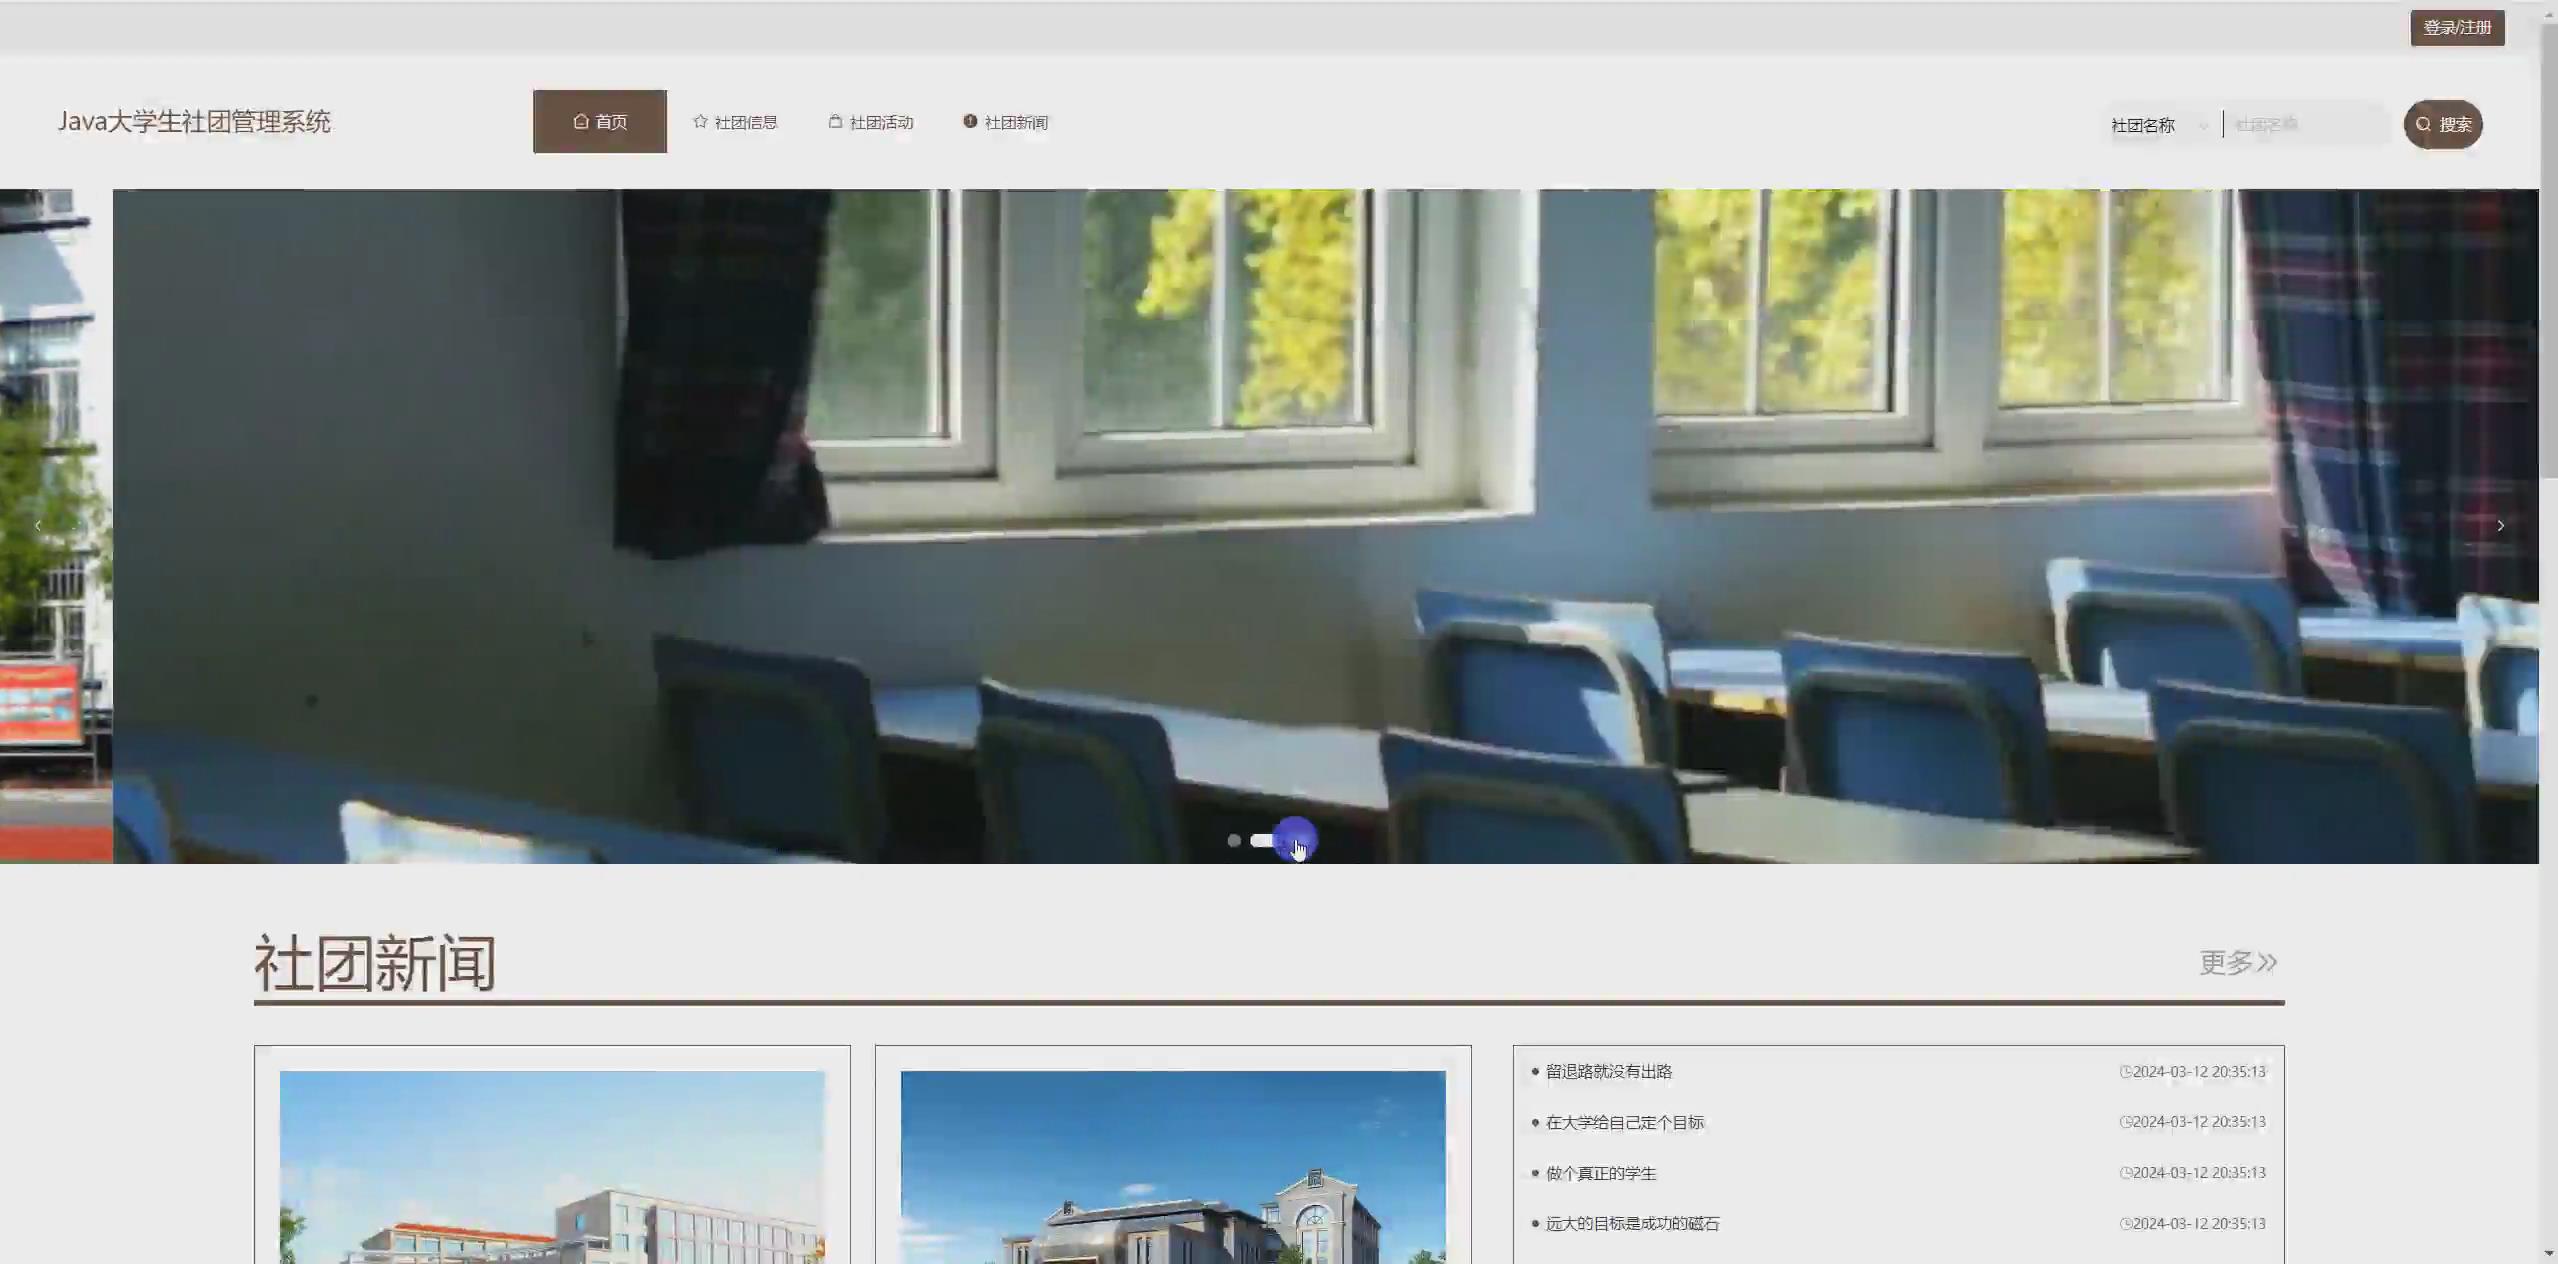Select the first carousel indicator dot

click(x=1234, y=841)
